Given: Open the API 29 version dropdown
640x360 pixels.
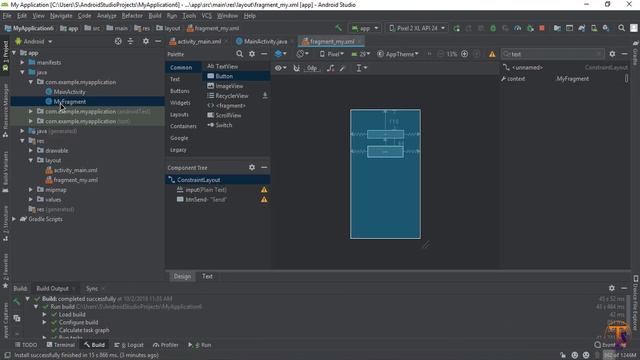Looking at the screenshot, I should click(x=361, y=54).
